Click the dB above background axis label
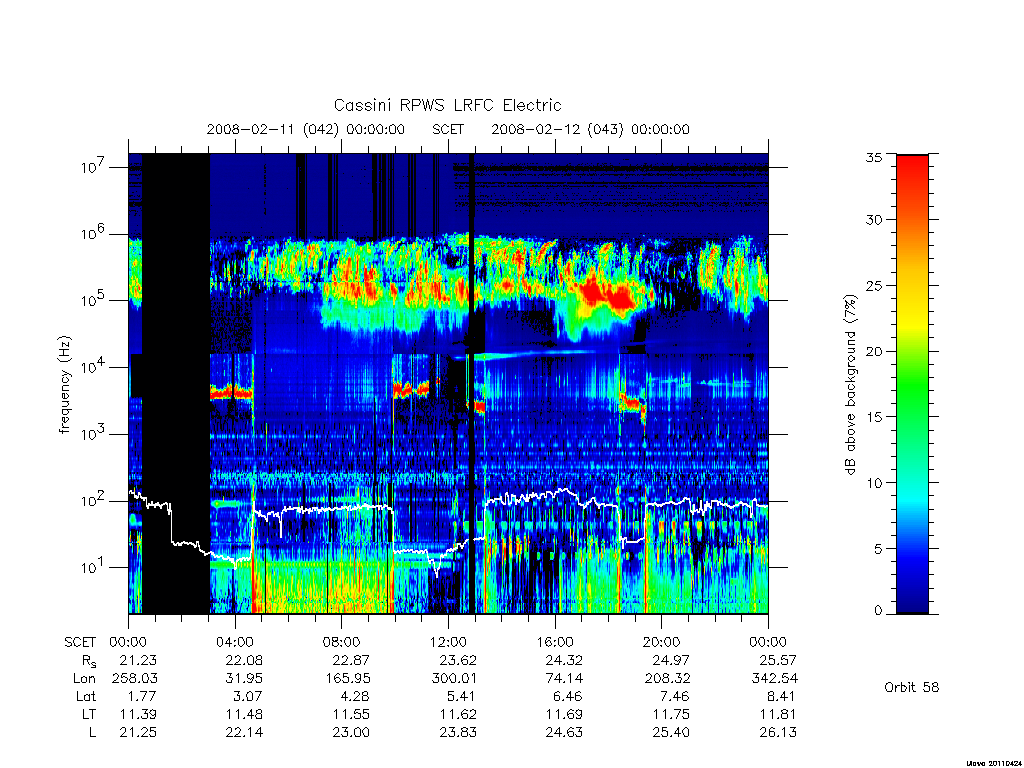Viewport: 1024px width, 768px height. click(850, 385)
